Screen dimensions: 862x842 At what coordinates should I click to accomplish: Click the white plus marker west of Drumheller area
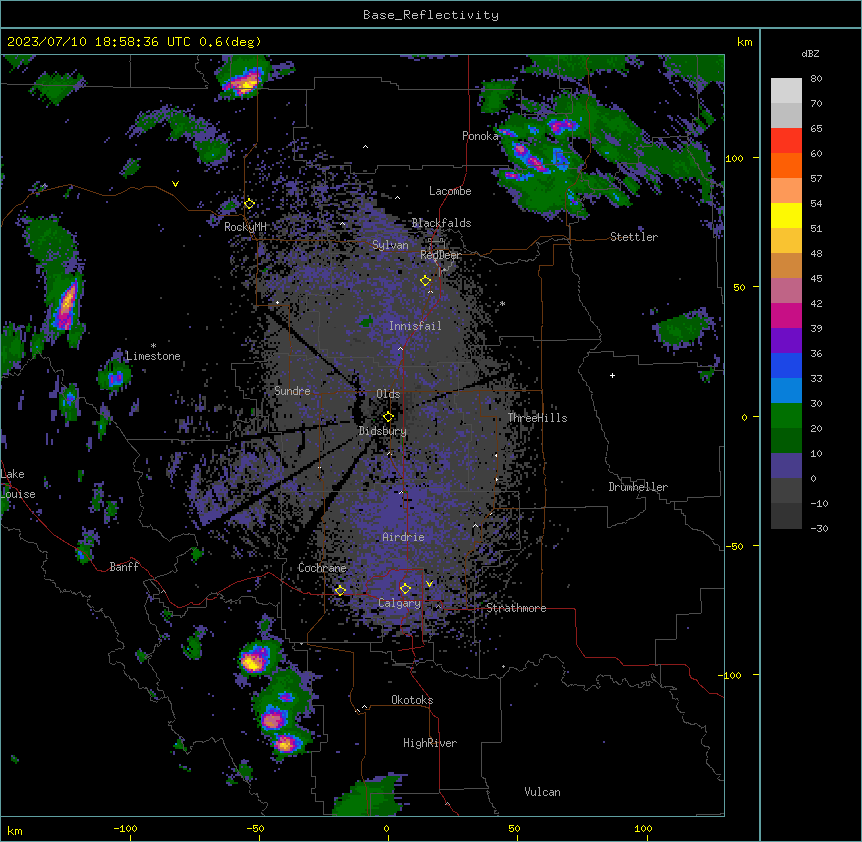pyautogui.click(x=612, y=375)
